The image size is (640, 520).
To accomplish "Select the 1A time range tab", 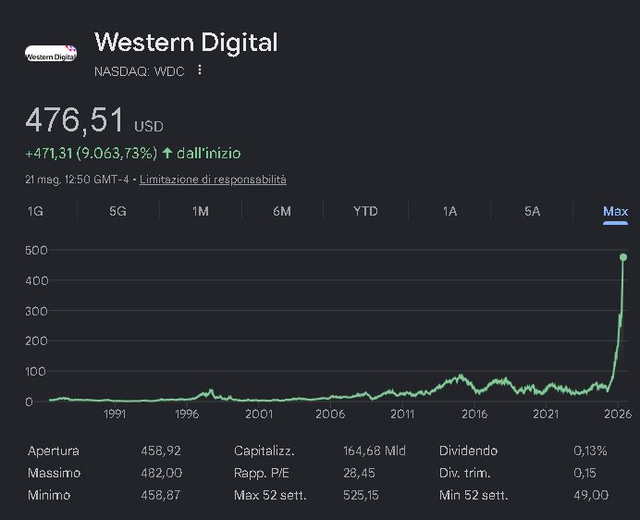I will 450,211.
